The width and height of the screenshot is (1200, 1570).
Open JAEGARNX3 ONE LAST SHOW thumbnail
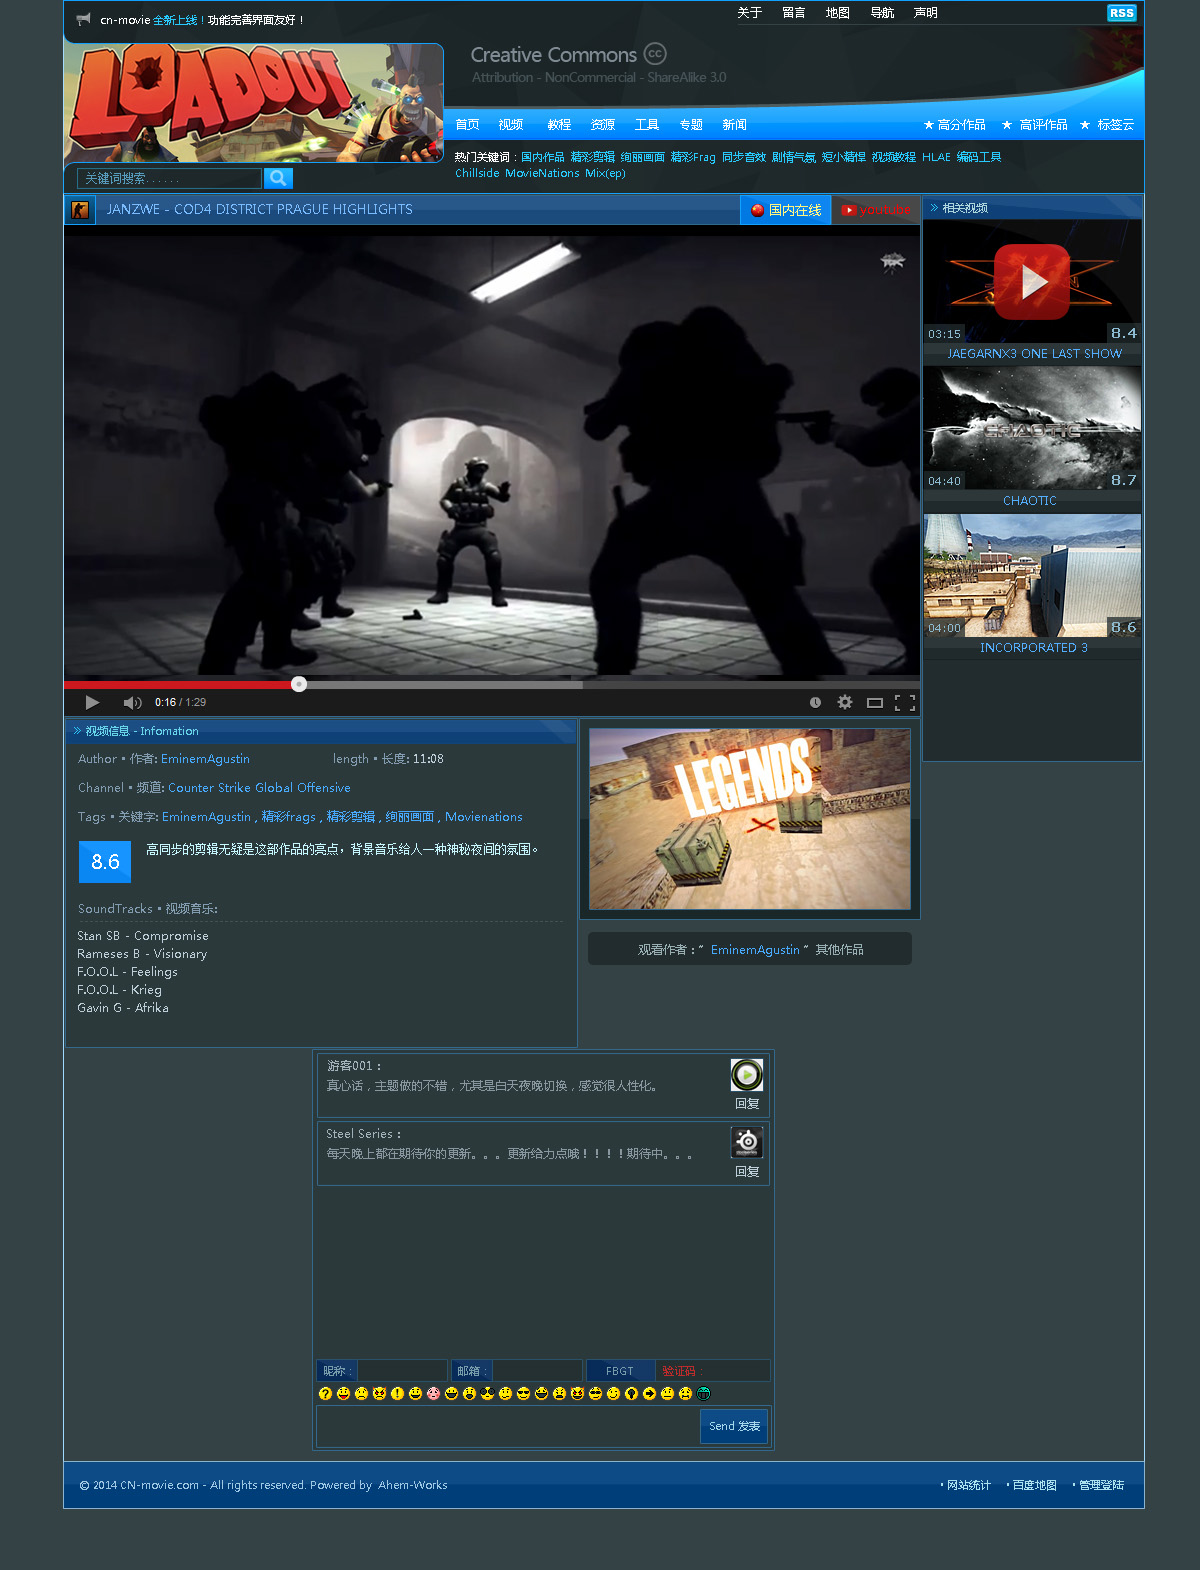click(1032, 282)
